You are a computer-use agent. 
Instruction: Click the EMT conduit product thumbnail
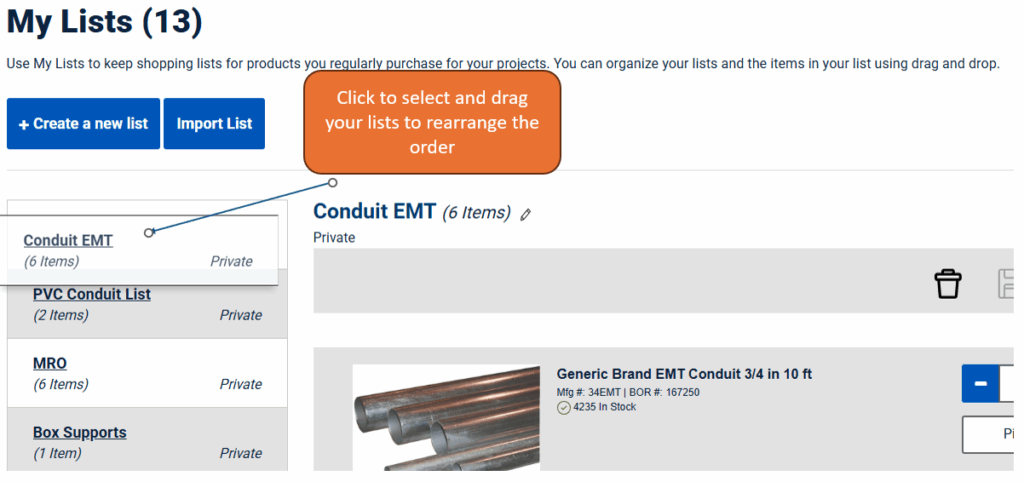tap(446, 417)
